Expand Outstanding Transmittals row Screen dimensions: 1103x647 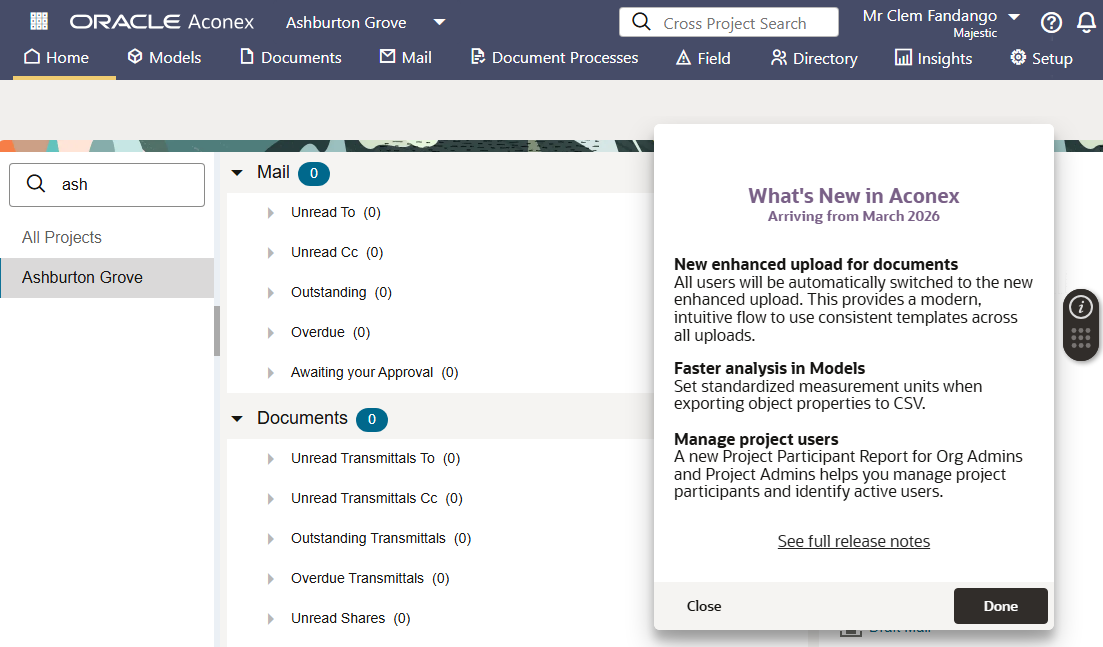pyautogui.click(x=271, y=539)
